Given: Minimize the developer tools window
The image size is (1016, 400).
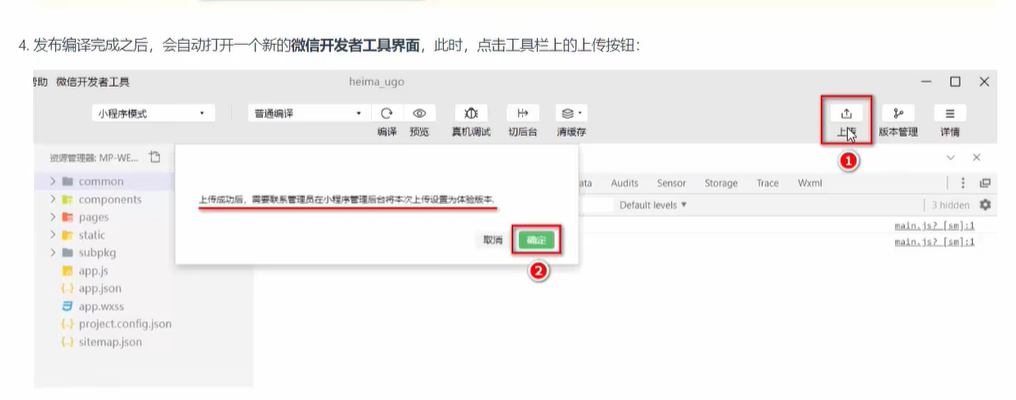Looking at the screenshot, I should point(927,82).
